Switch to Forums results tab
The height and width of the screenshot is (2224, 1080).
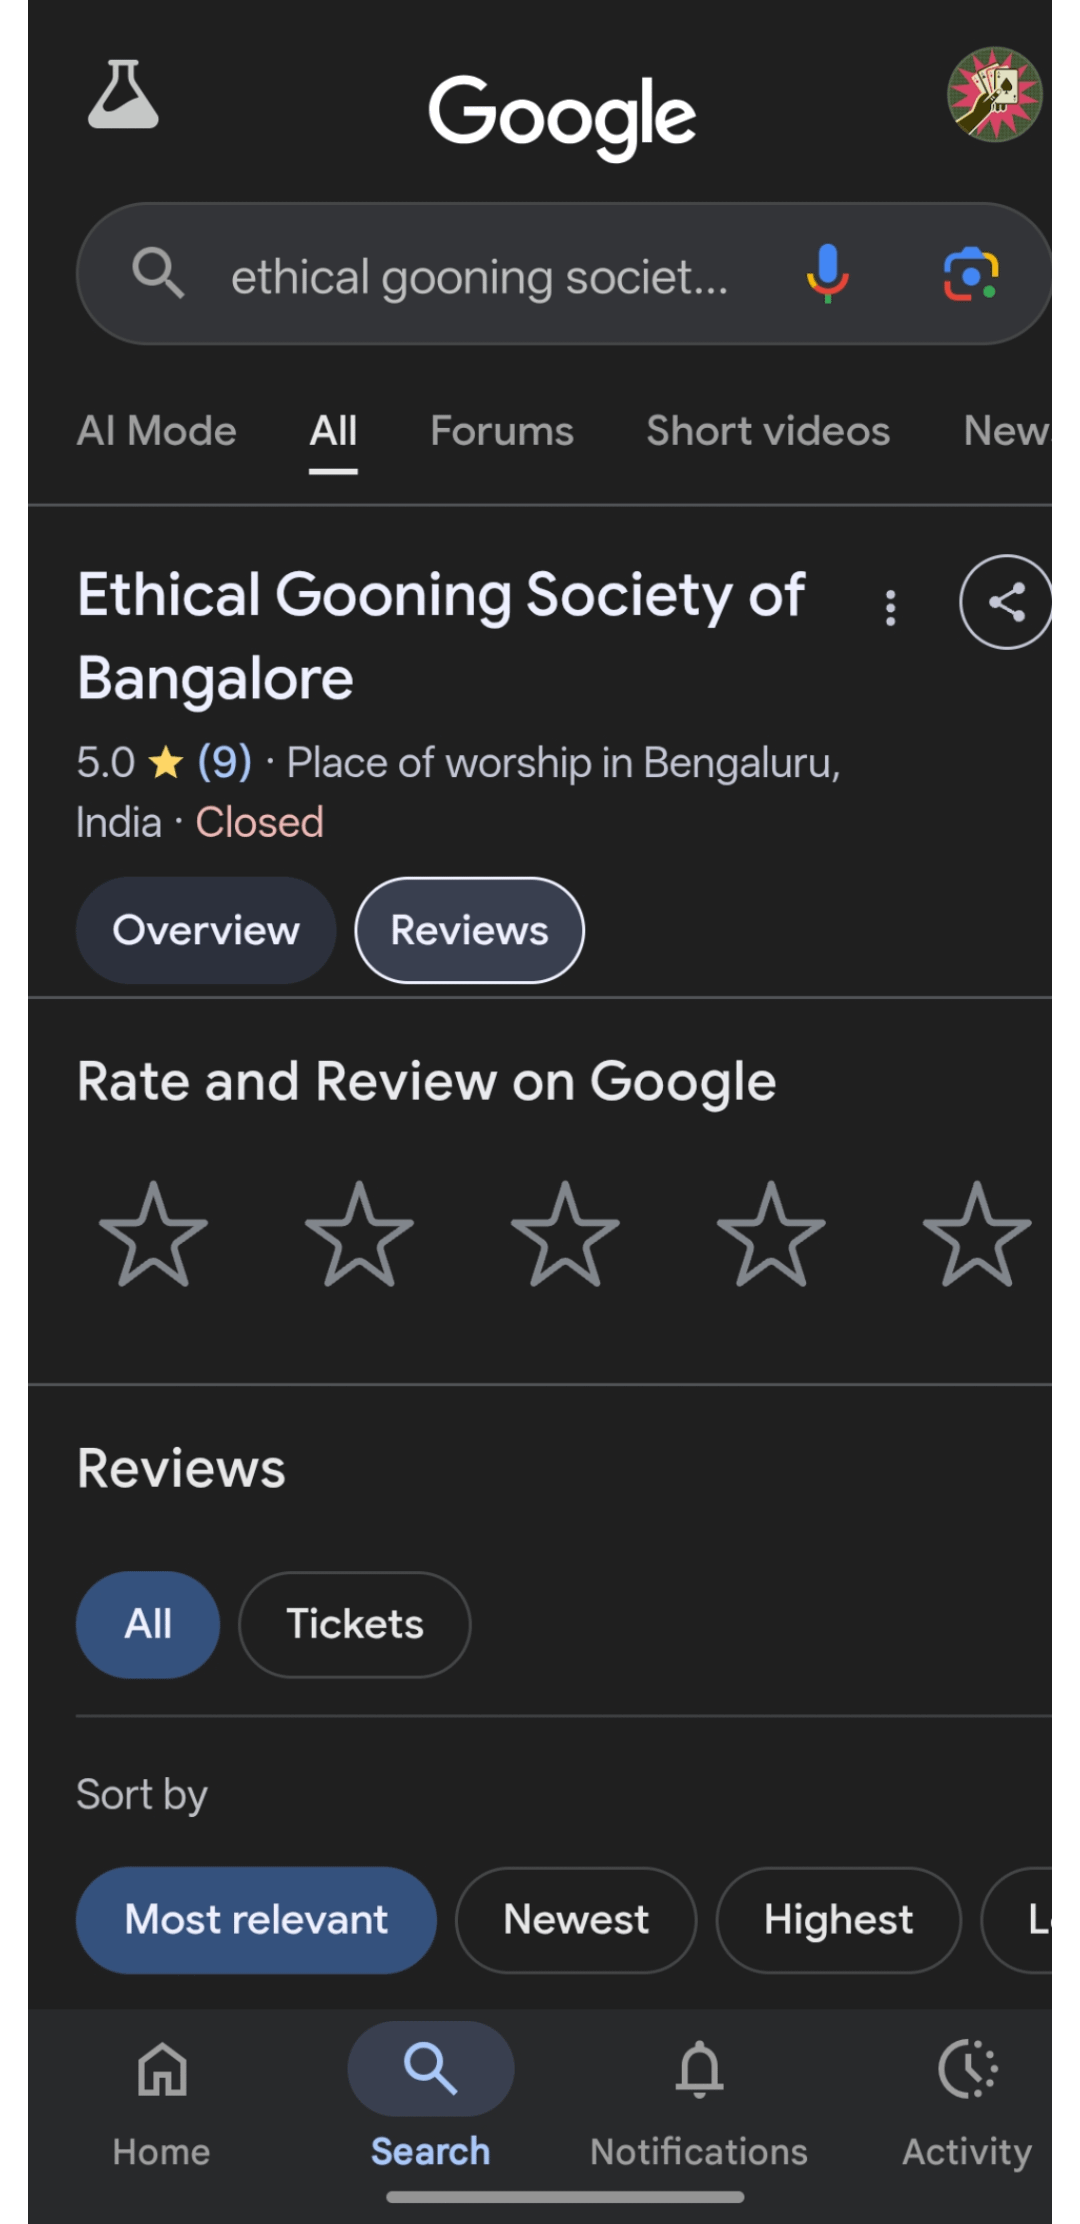coord(502,431)
